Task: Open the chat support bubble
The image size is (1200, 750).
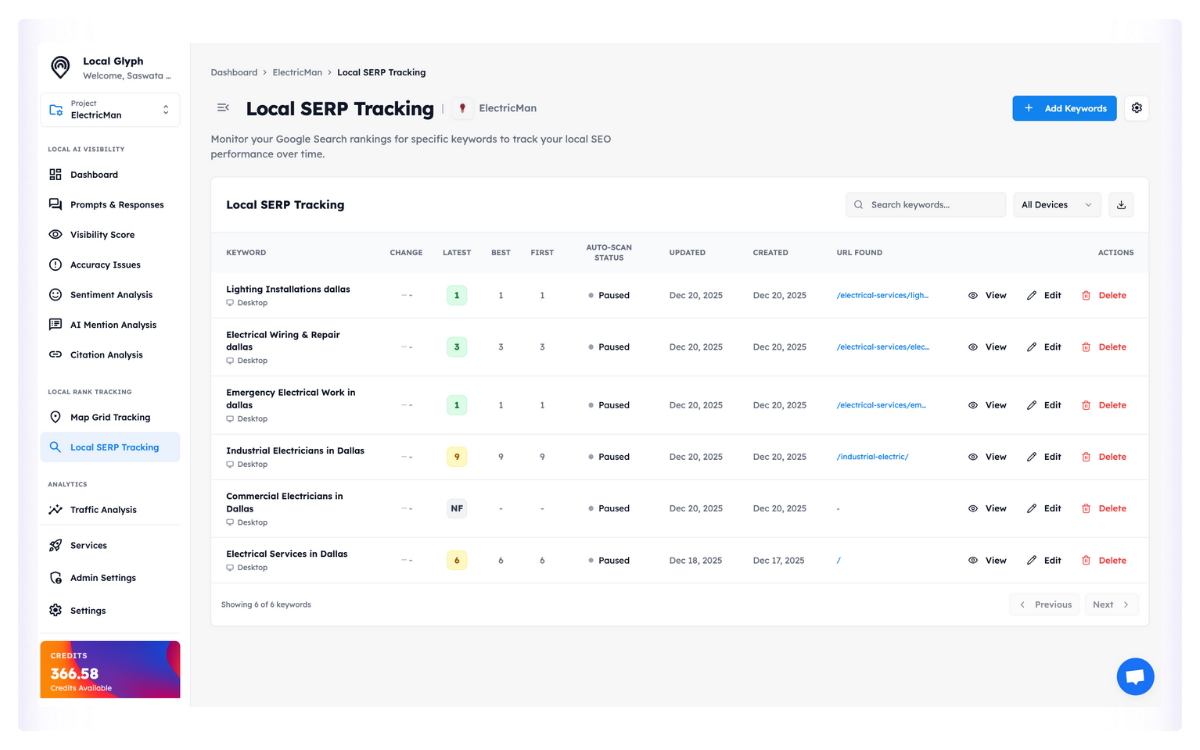Action: coord(1135,677)
